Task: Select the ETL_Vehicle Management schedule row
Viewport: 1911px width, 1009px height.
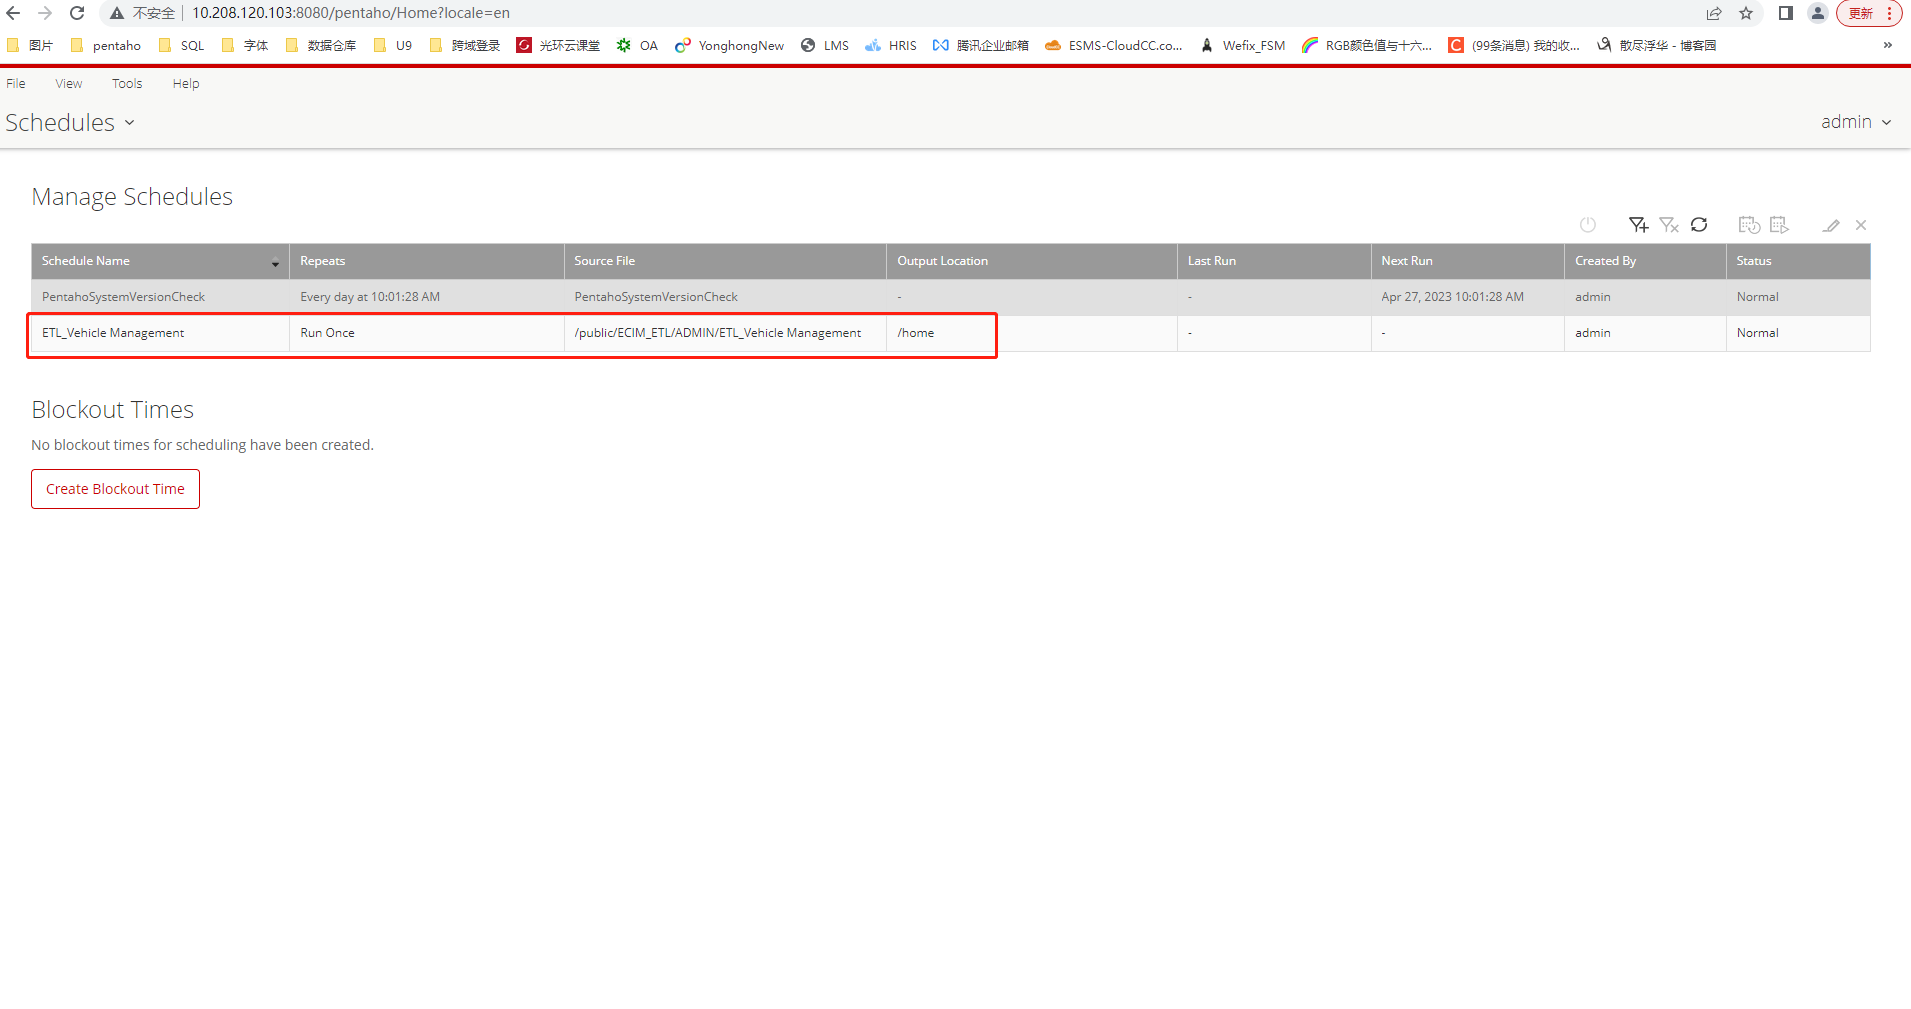Action: [x=113, y=333]
